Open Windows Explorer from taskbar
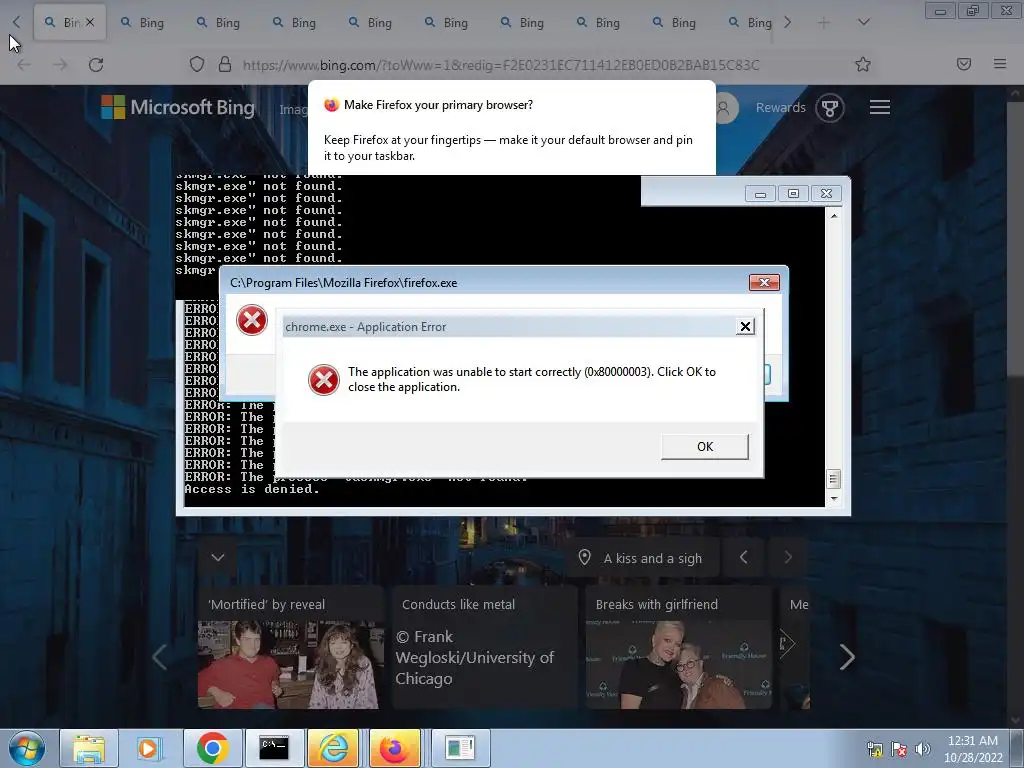1024x768 pixels. tap(89, 748)
